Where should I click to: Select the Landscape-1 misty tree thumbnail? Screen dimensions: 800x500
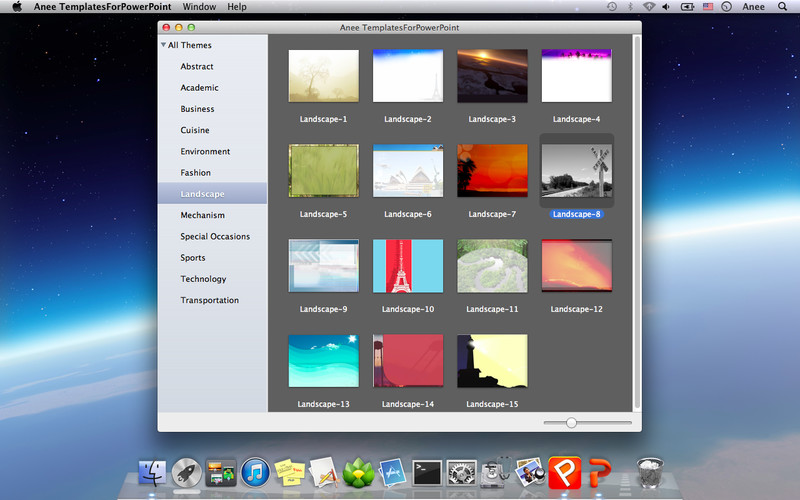click(x=323, y=76)
